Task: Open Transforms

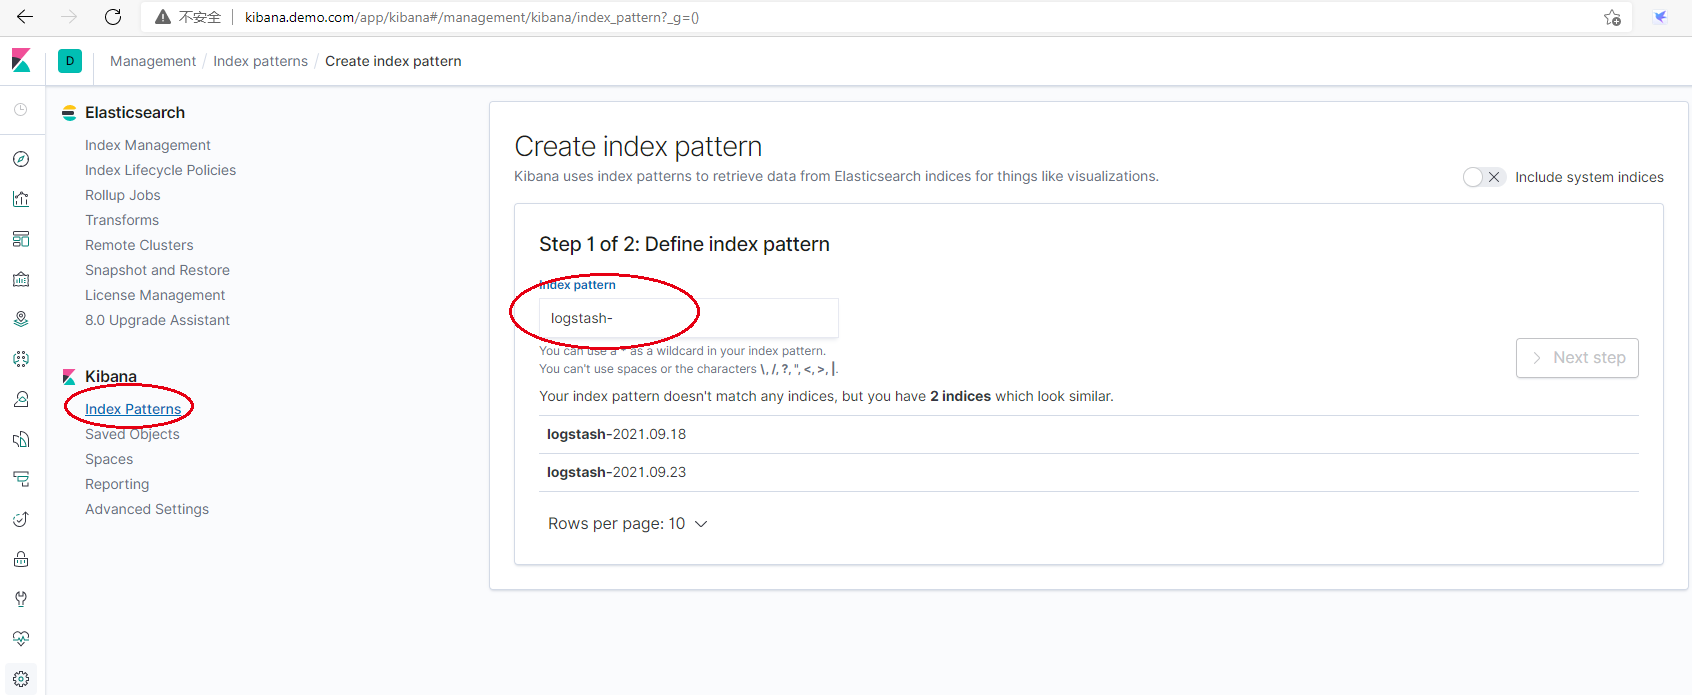Action: [122, 220]
